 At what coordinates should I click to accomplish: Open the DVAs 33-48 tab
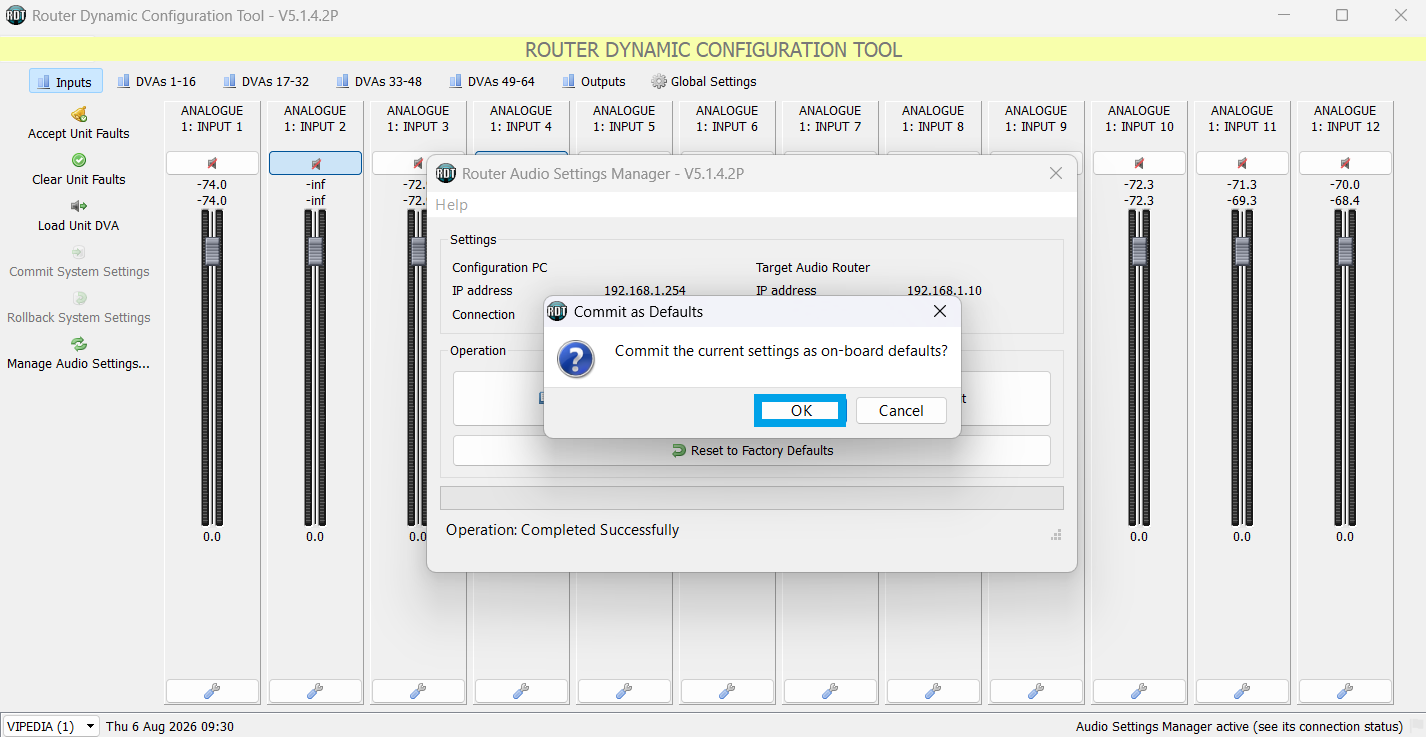(x=379, y=81)
